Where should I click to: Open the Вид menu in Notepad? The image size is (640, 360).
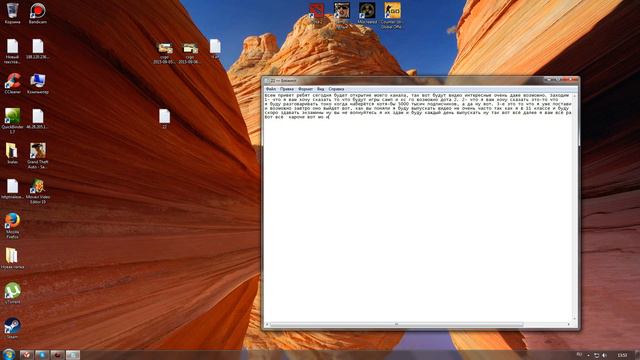pos(321,89)
